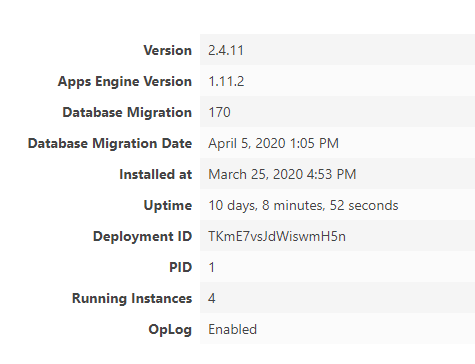Click the Running Instances label
Image resolution: width=475 pixels, height=364 pixels.
(132, 299)
